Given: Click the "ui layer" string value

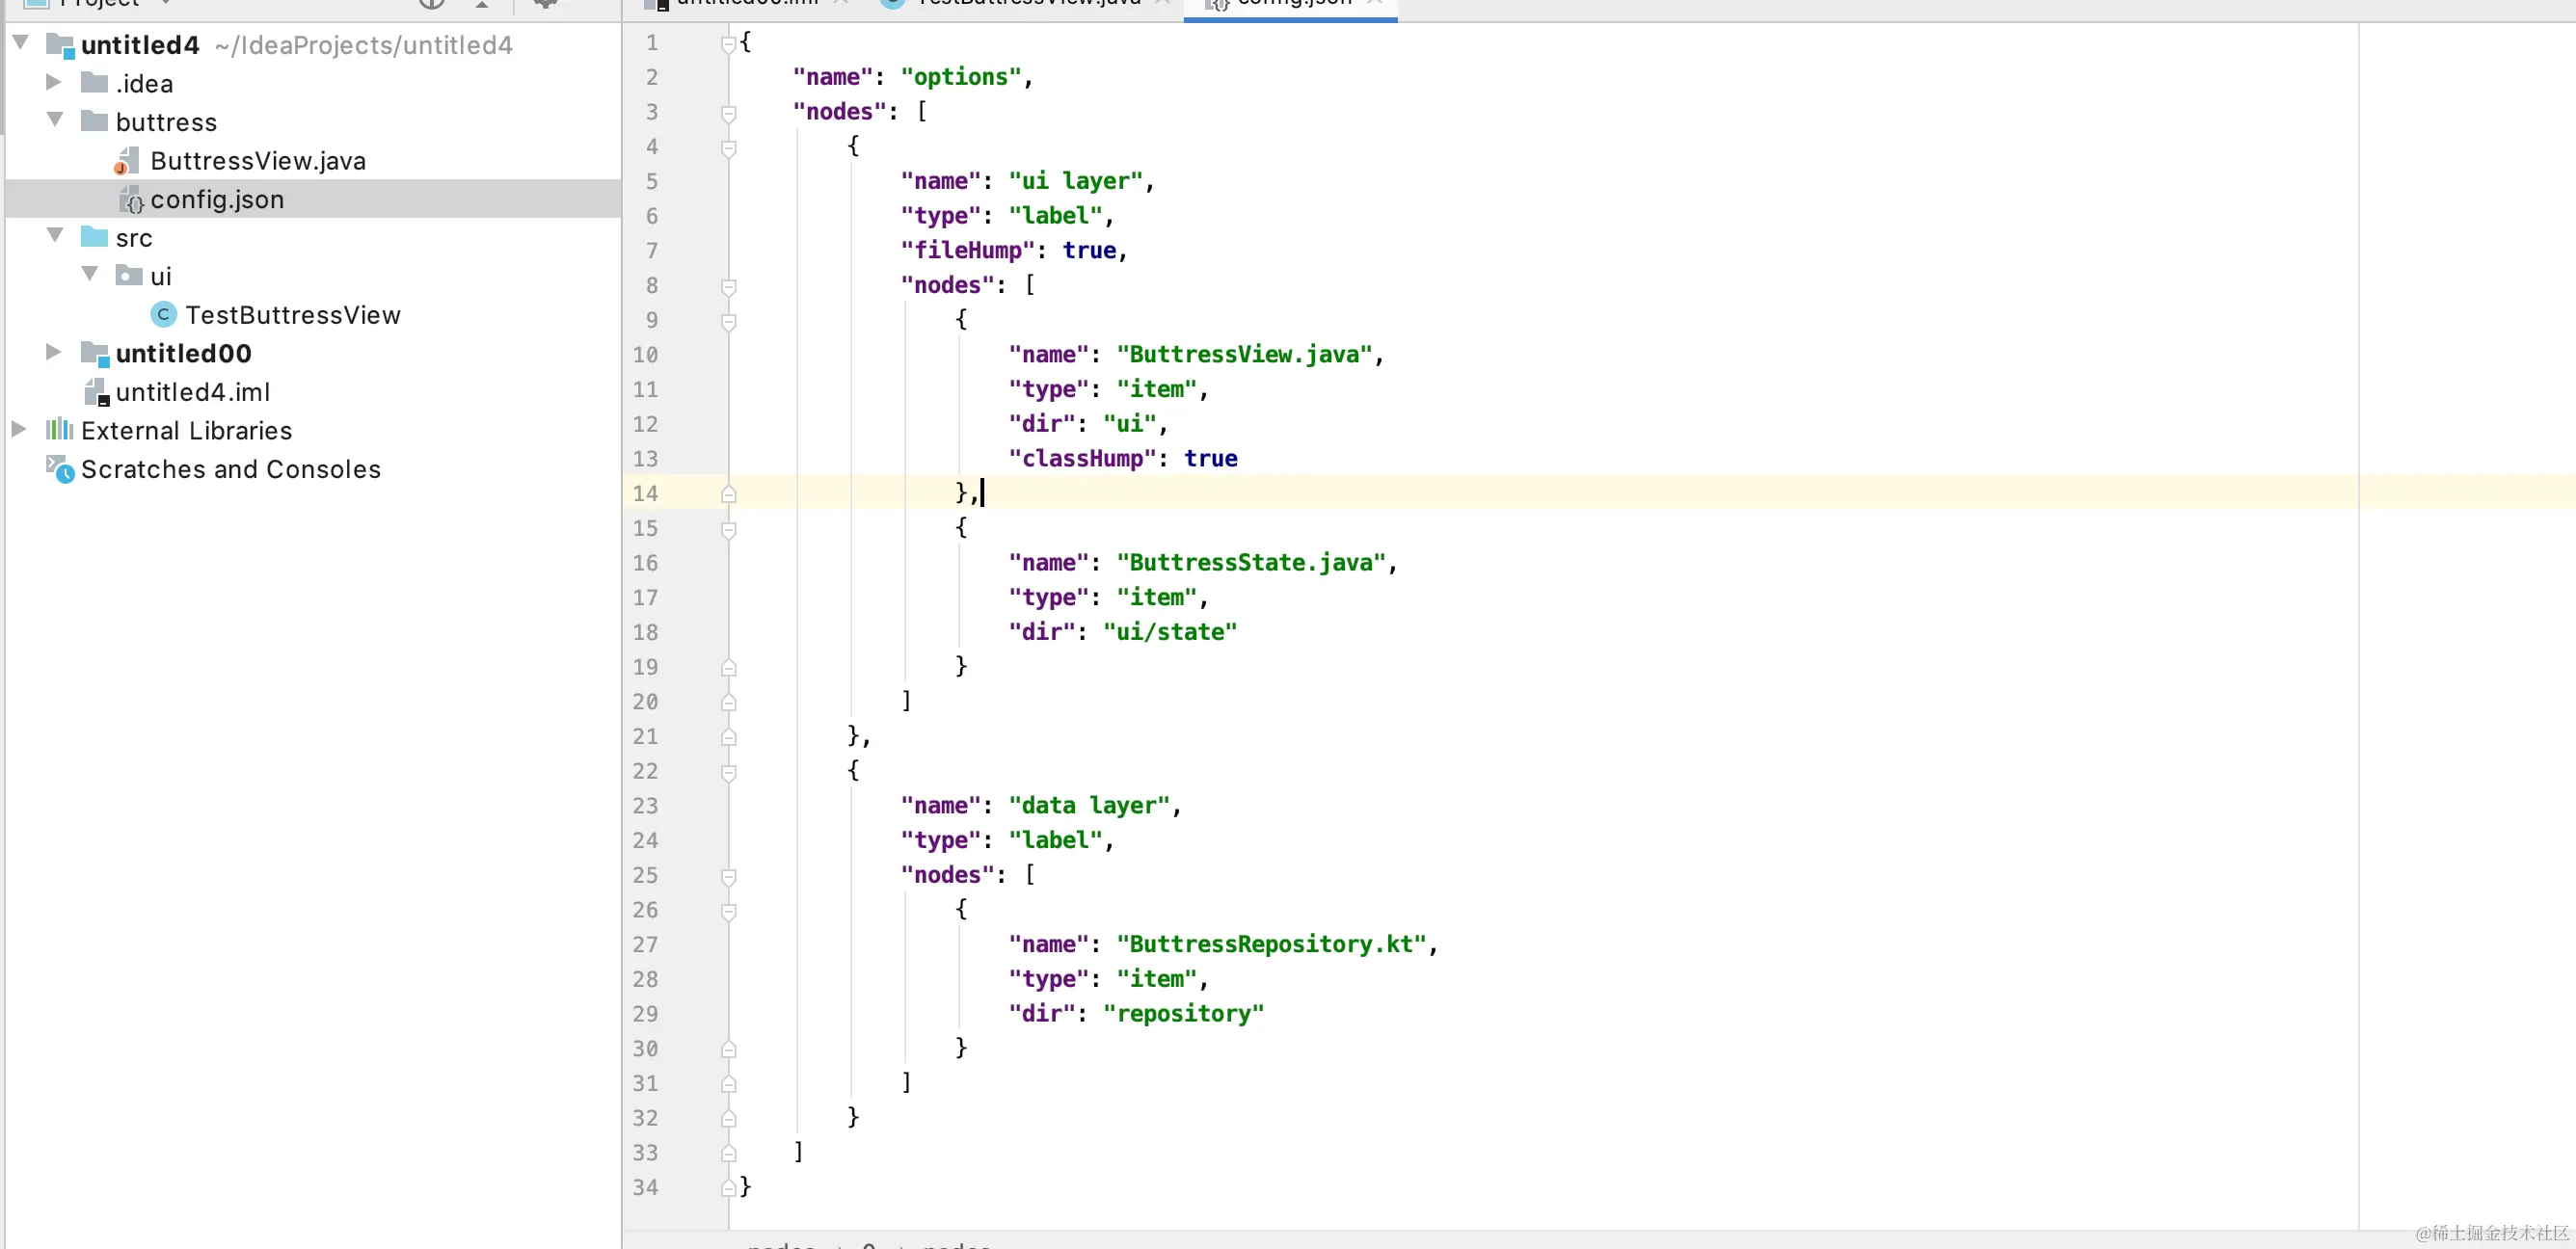Looking at the screenshot, I should (1076, 181).
